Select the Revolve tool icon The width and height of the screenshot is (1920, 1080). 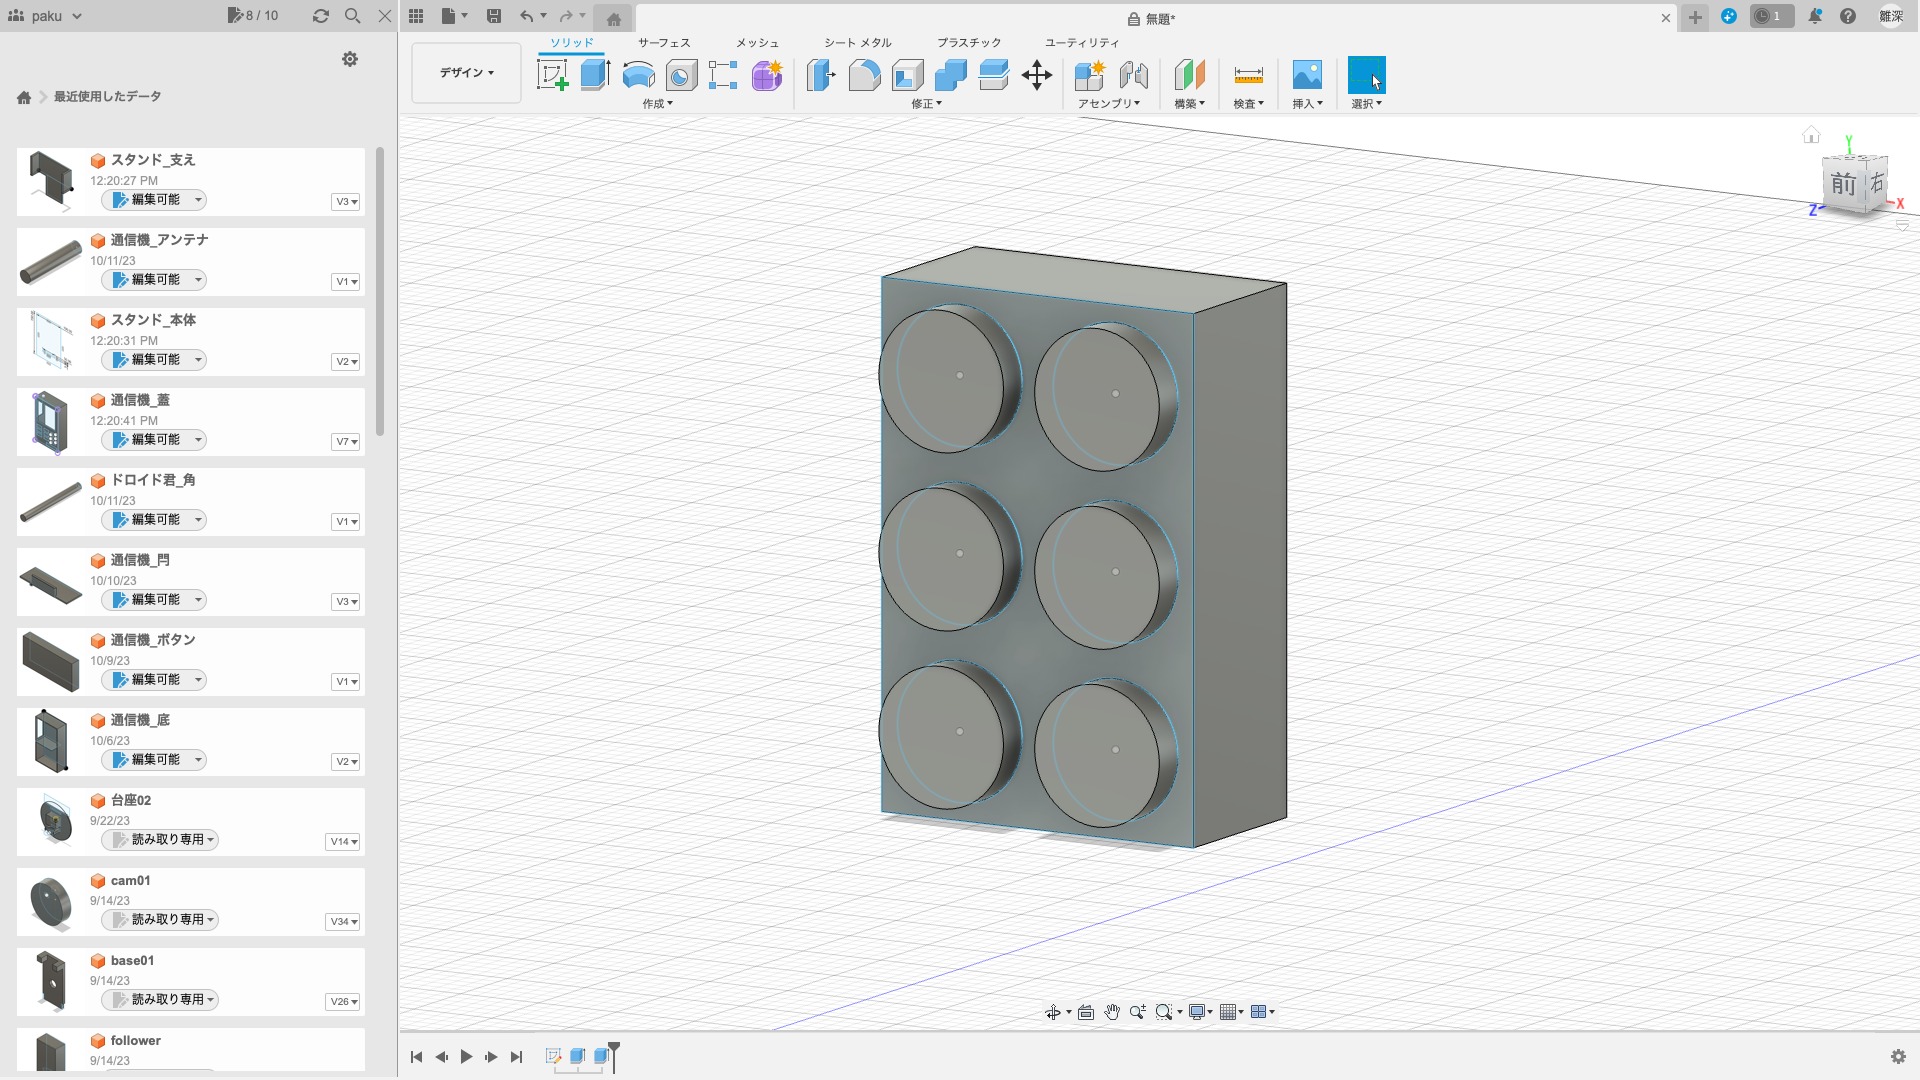coord(638,75)
